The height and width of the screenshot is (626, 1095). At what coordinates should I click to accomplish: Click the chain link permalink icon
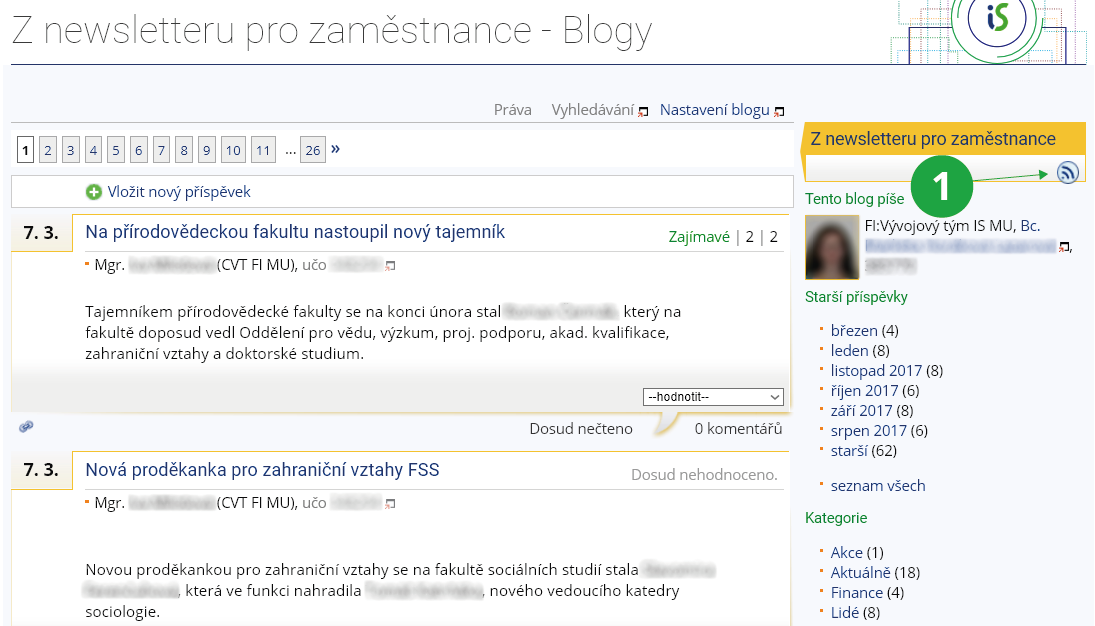[x=26, y=427]
